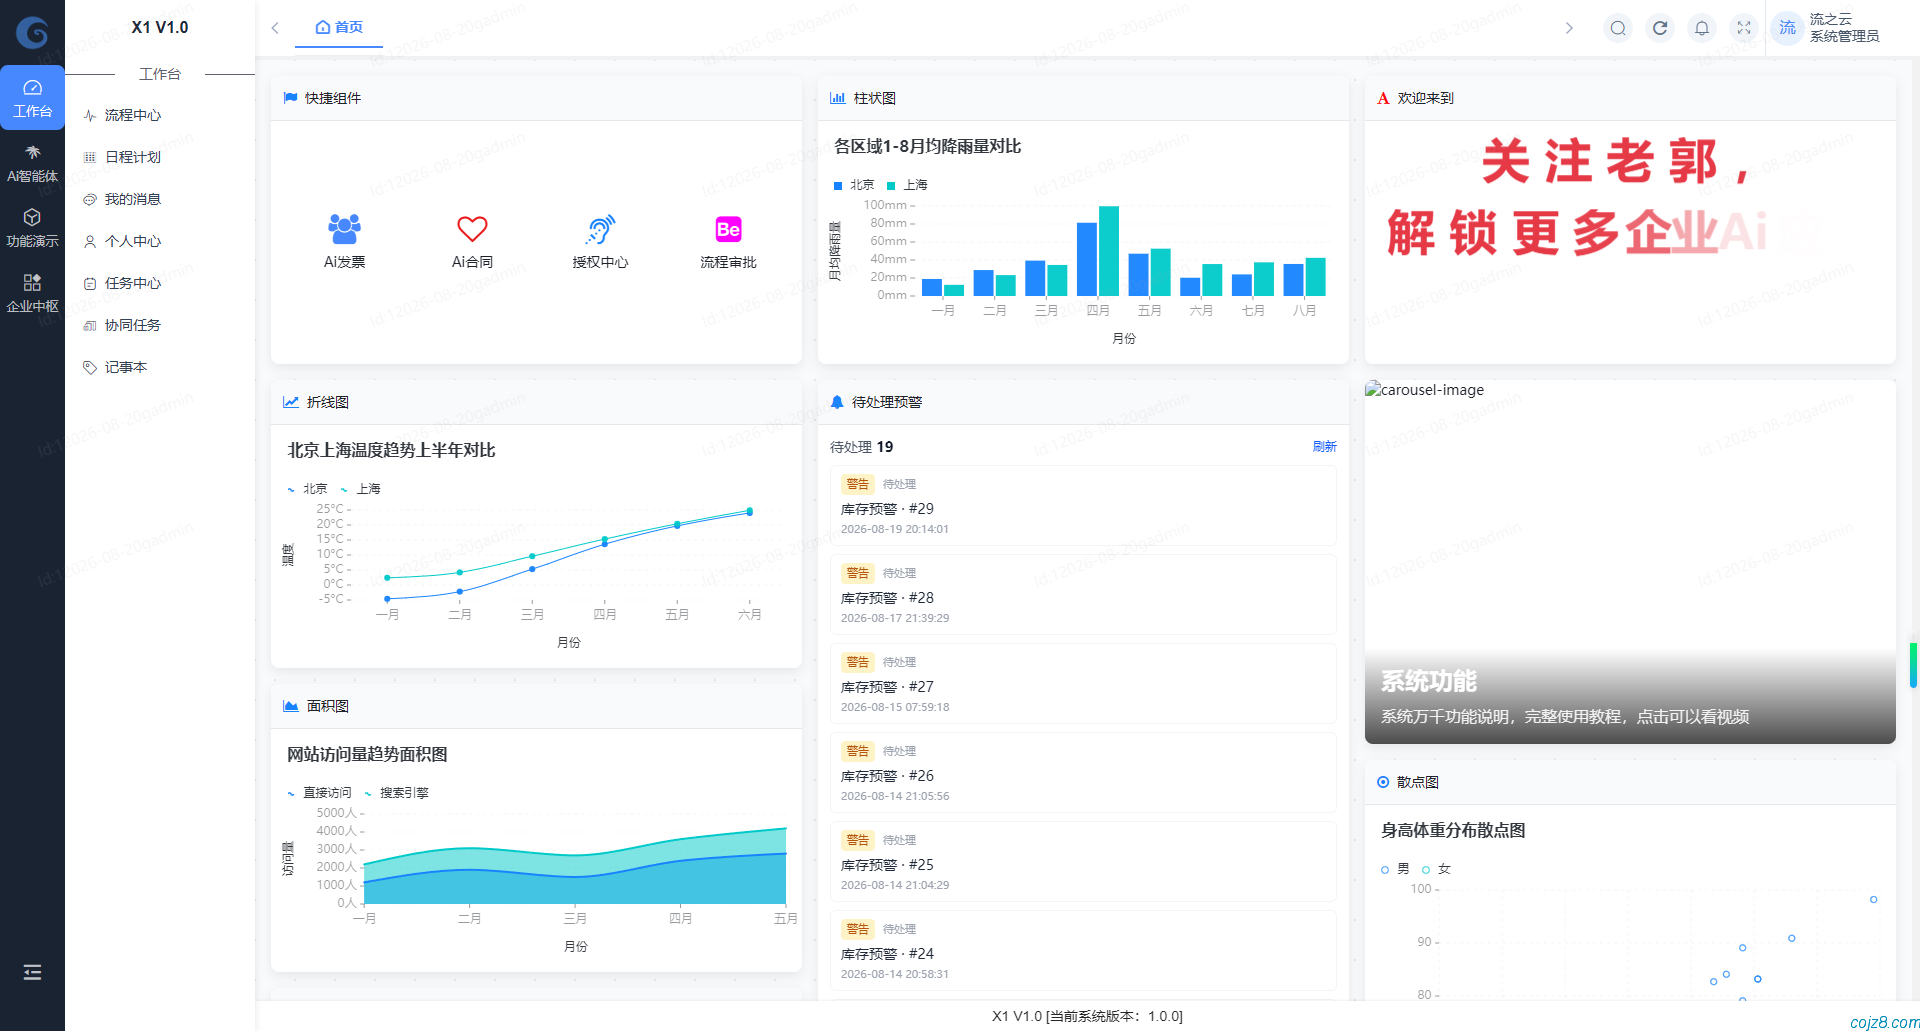
Task: Open the 库存预警 · #24 alert
Action: [x=1083, y=950]
